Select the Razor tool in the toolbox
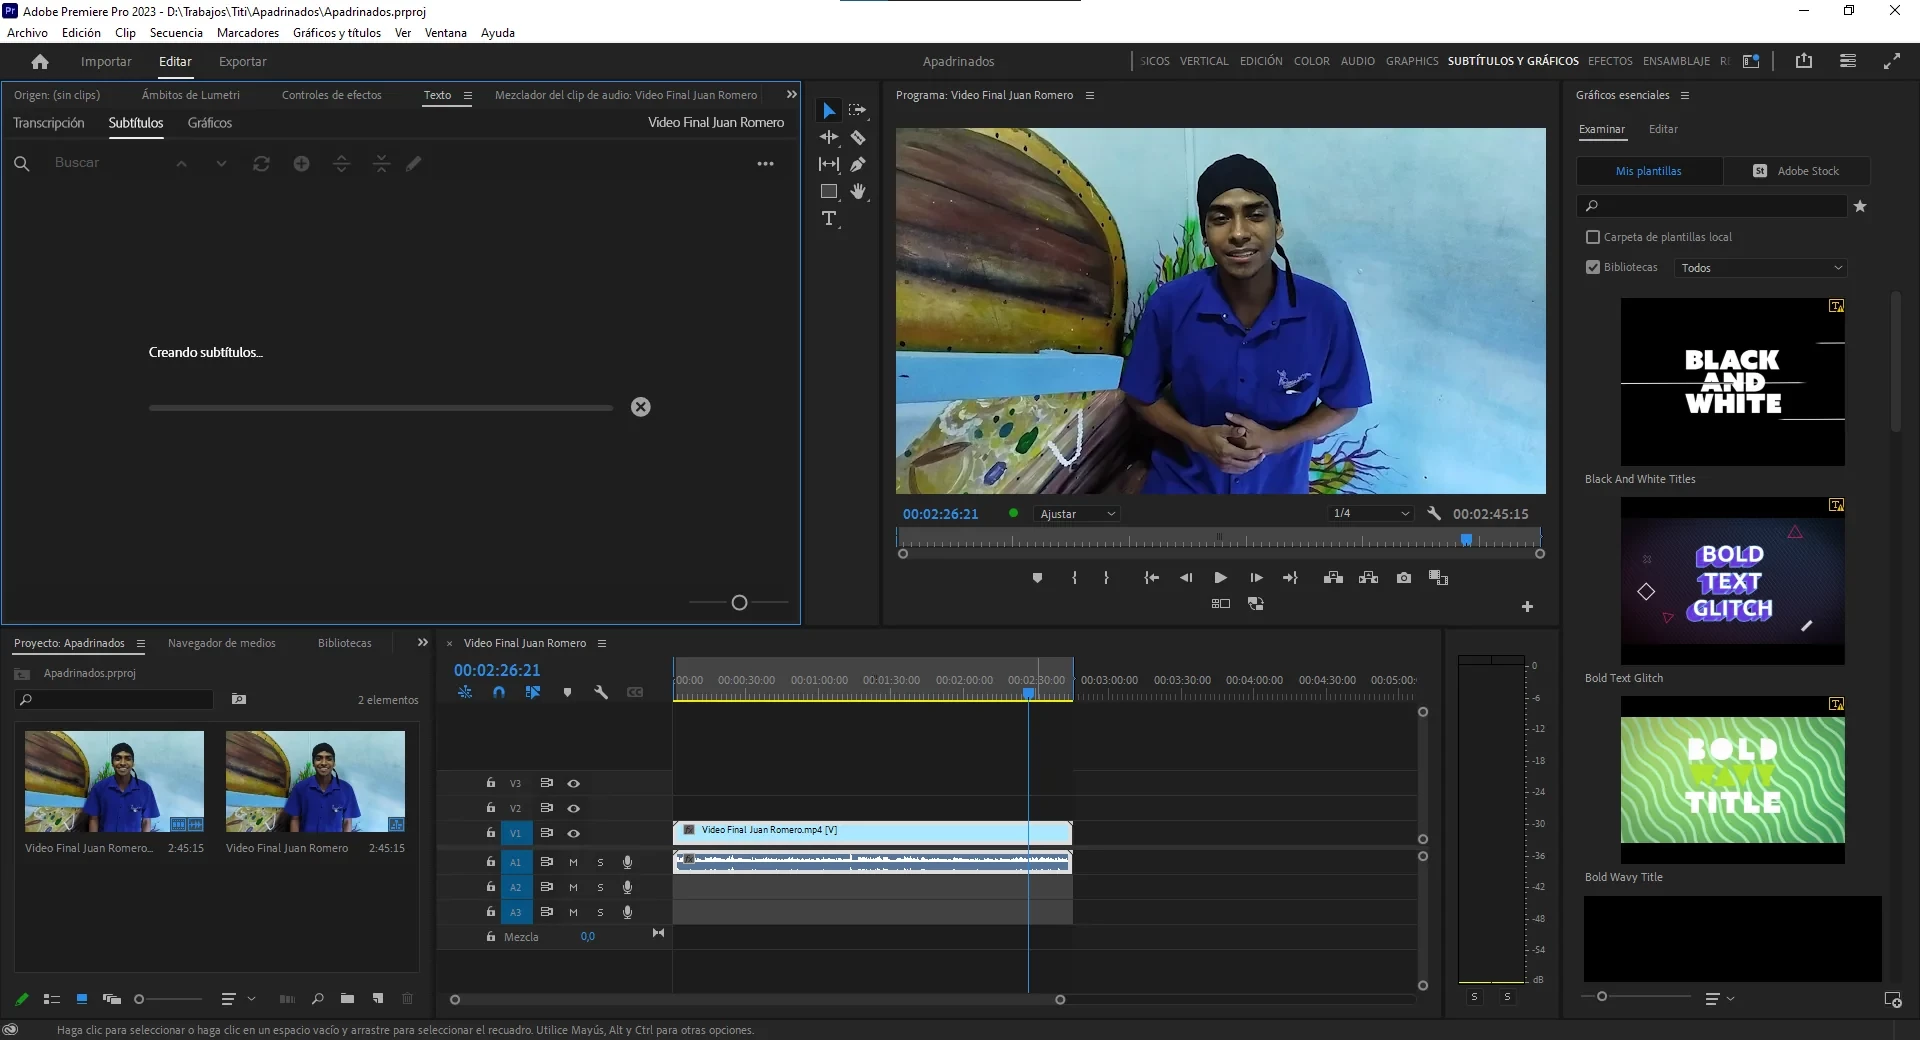Viewport: 1920px width, 1040px height. 858,137
